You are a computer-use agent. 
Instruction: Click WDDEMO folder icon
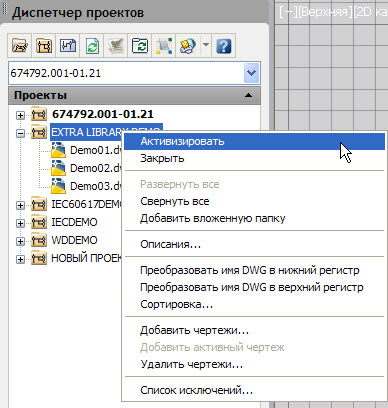[39, 240]
